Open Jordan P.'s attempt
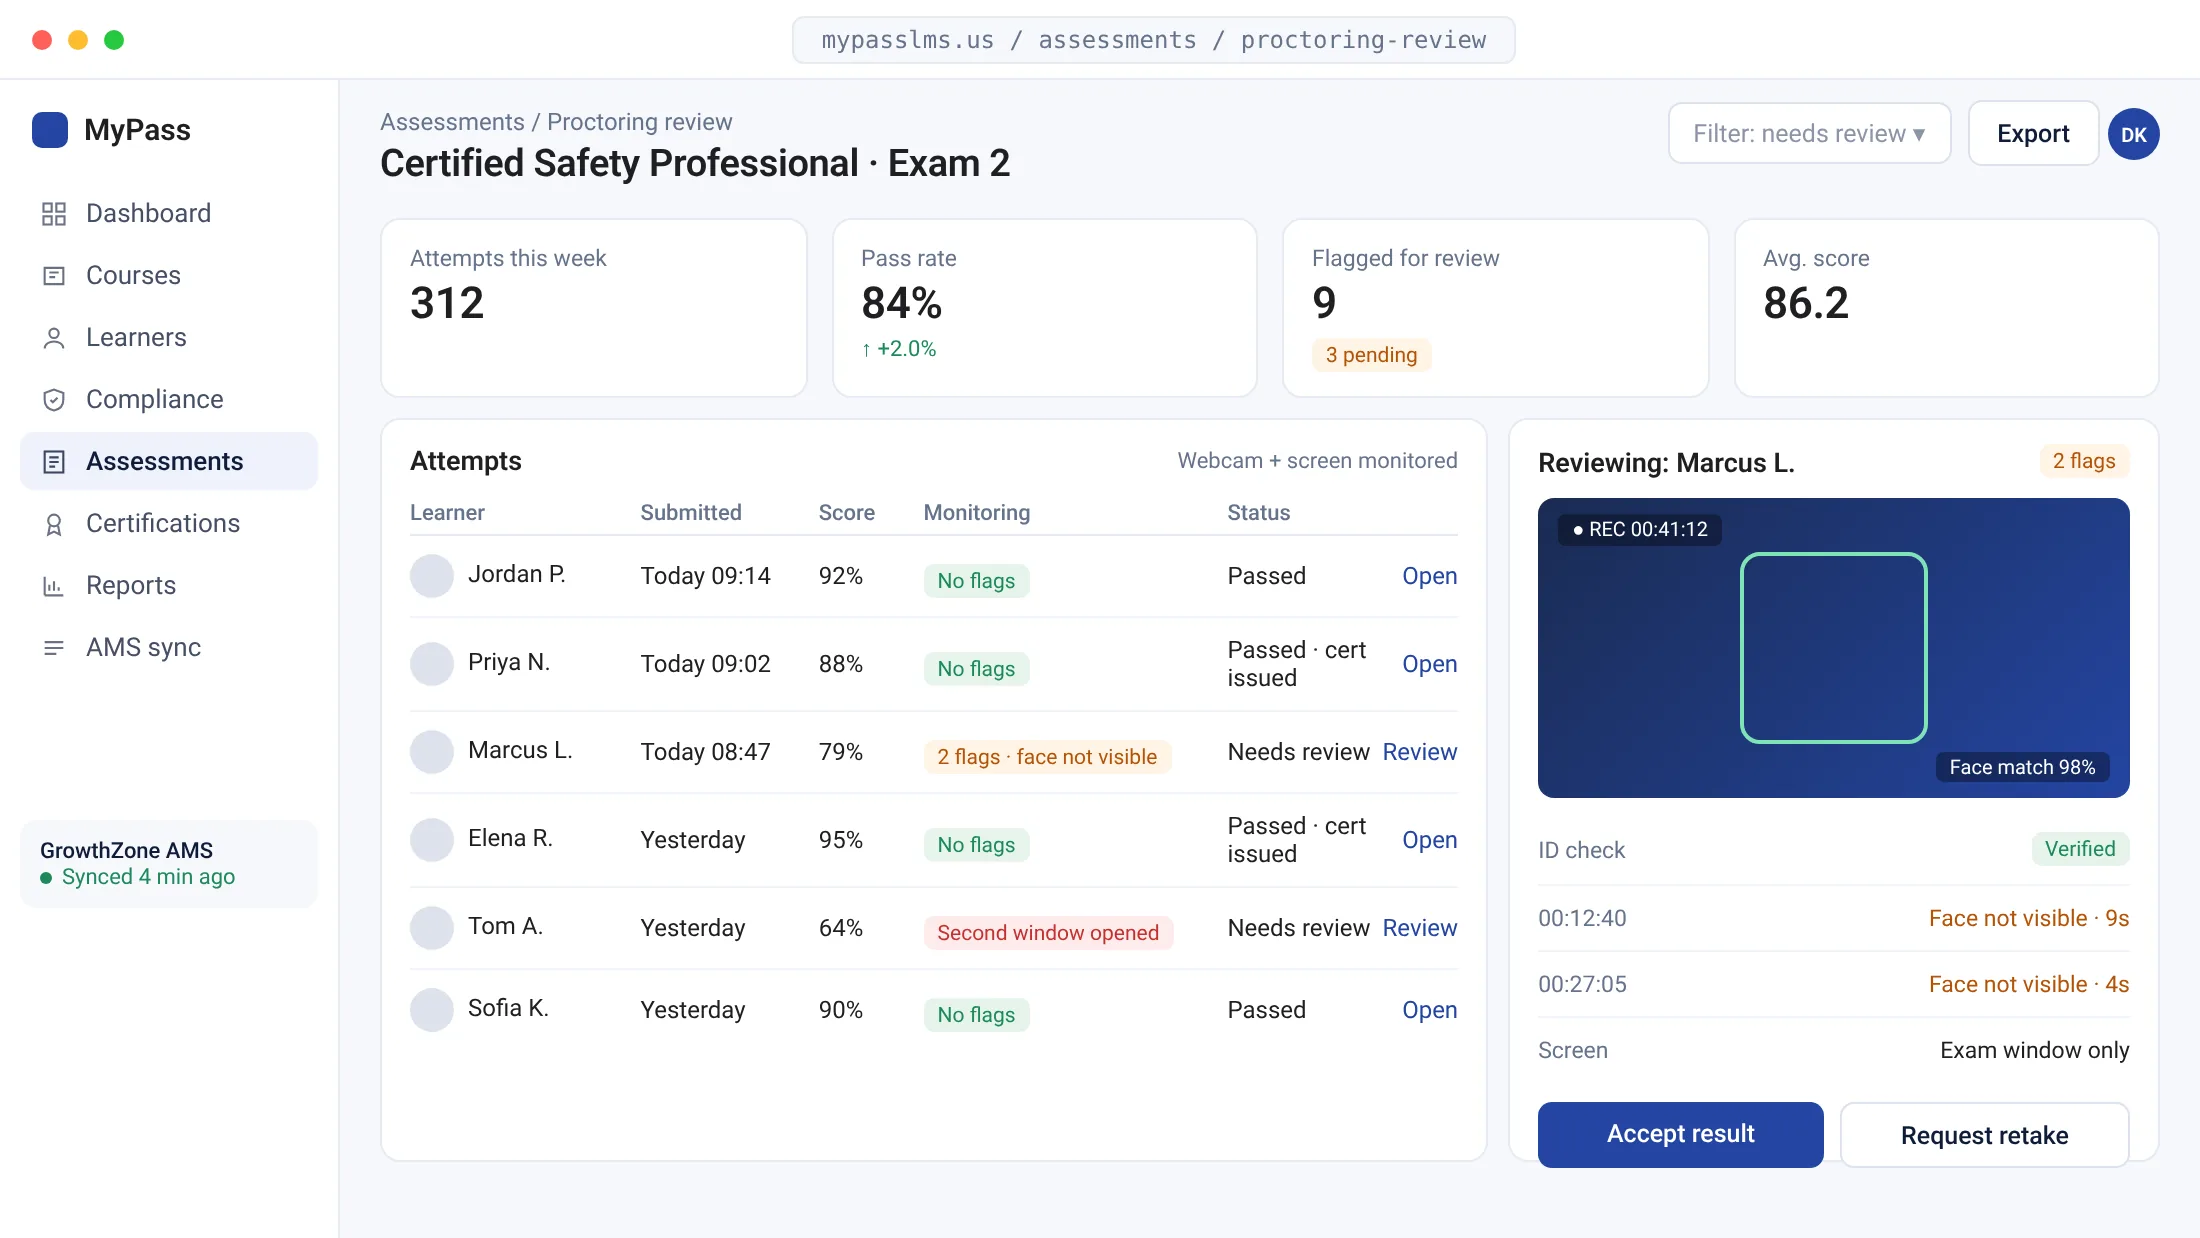The height and width of the screenshot is (1238, 2200). coord(1429,576)
